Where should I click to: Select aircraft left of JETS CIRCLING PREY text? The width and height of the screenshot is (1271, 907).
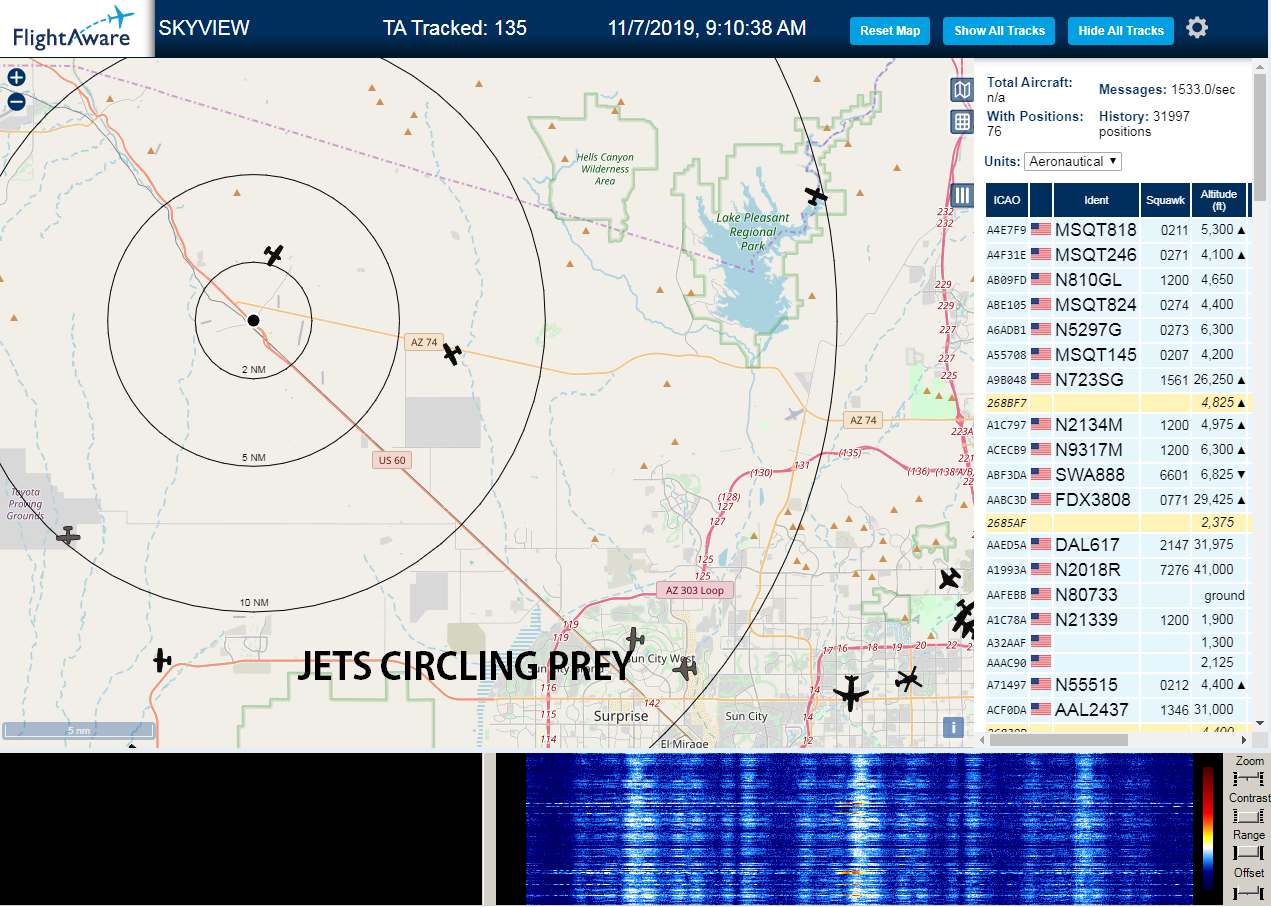pos(162,660)
